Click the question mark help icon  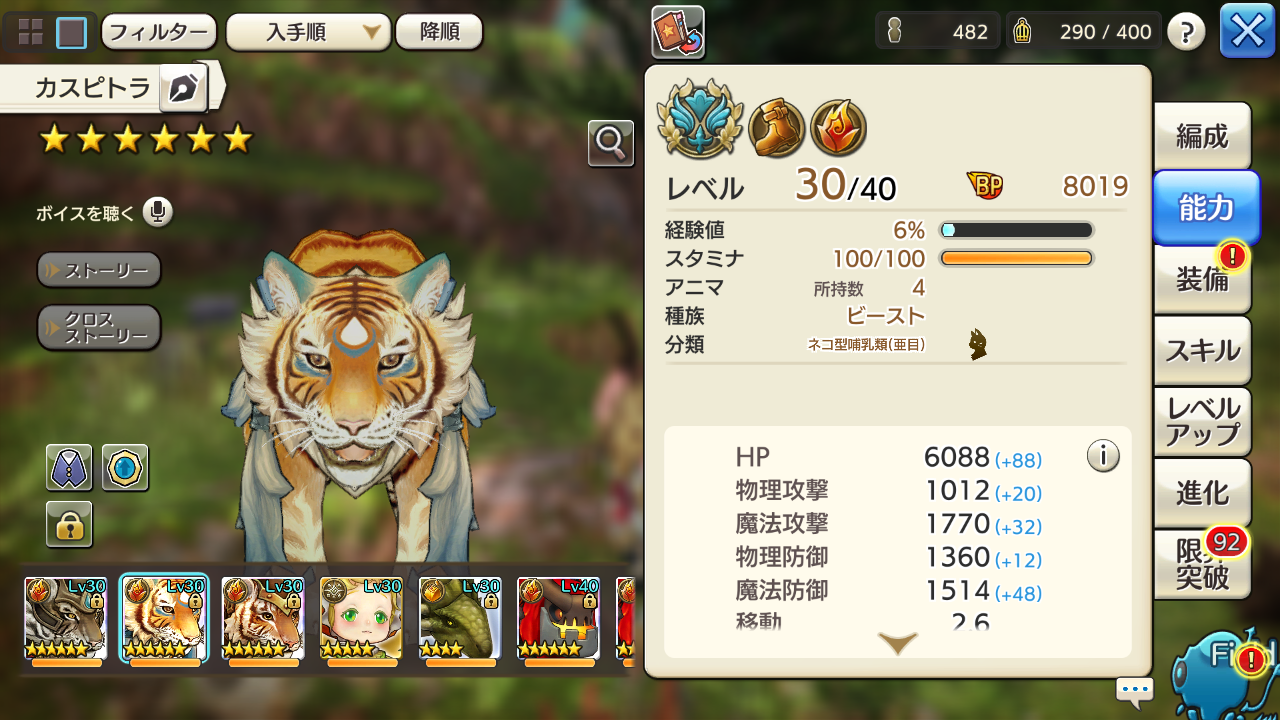coord(1186,32)
